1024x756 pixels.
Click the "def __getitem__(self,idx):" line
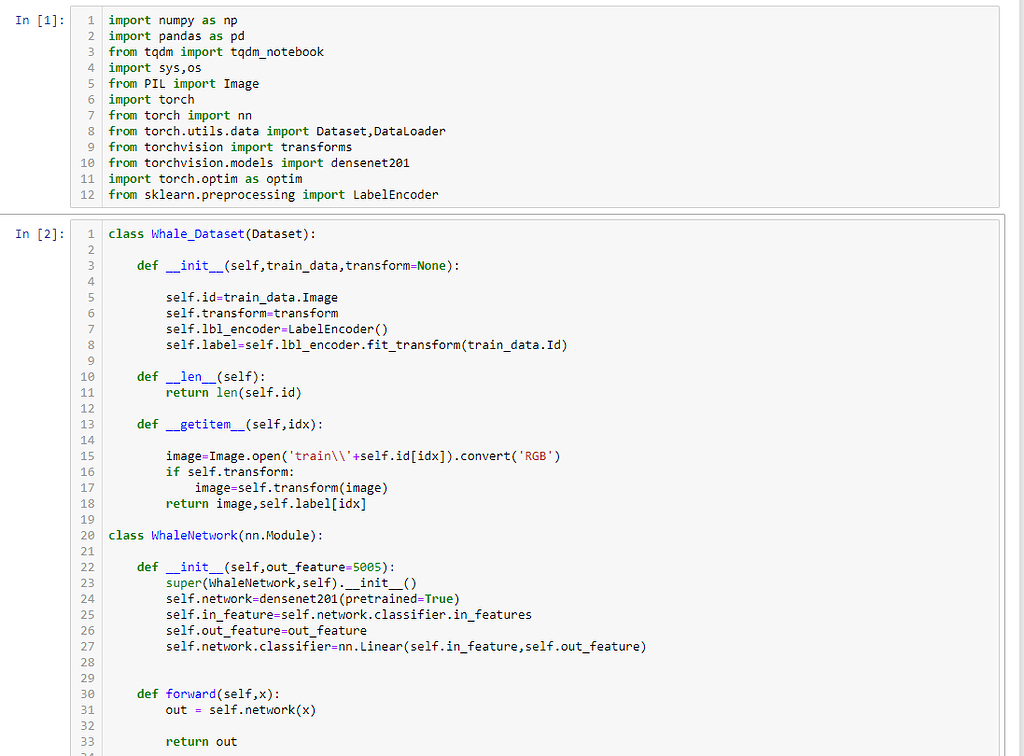(230, 424)
